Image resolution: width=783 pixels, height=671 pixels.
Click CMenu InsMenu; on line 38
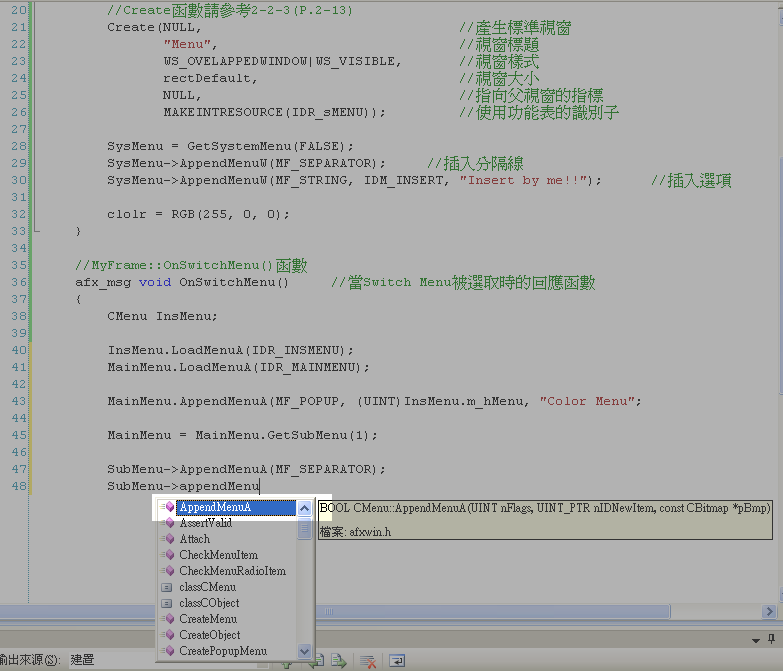tap(162, 317)
